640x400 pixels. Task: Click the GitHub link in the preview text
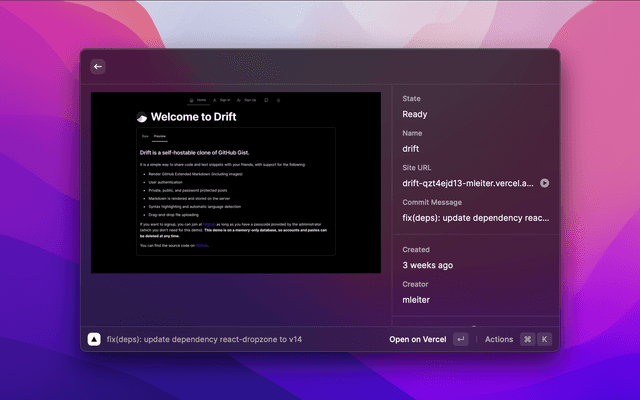[x=202, y=244]
